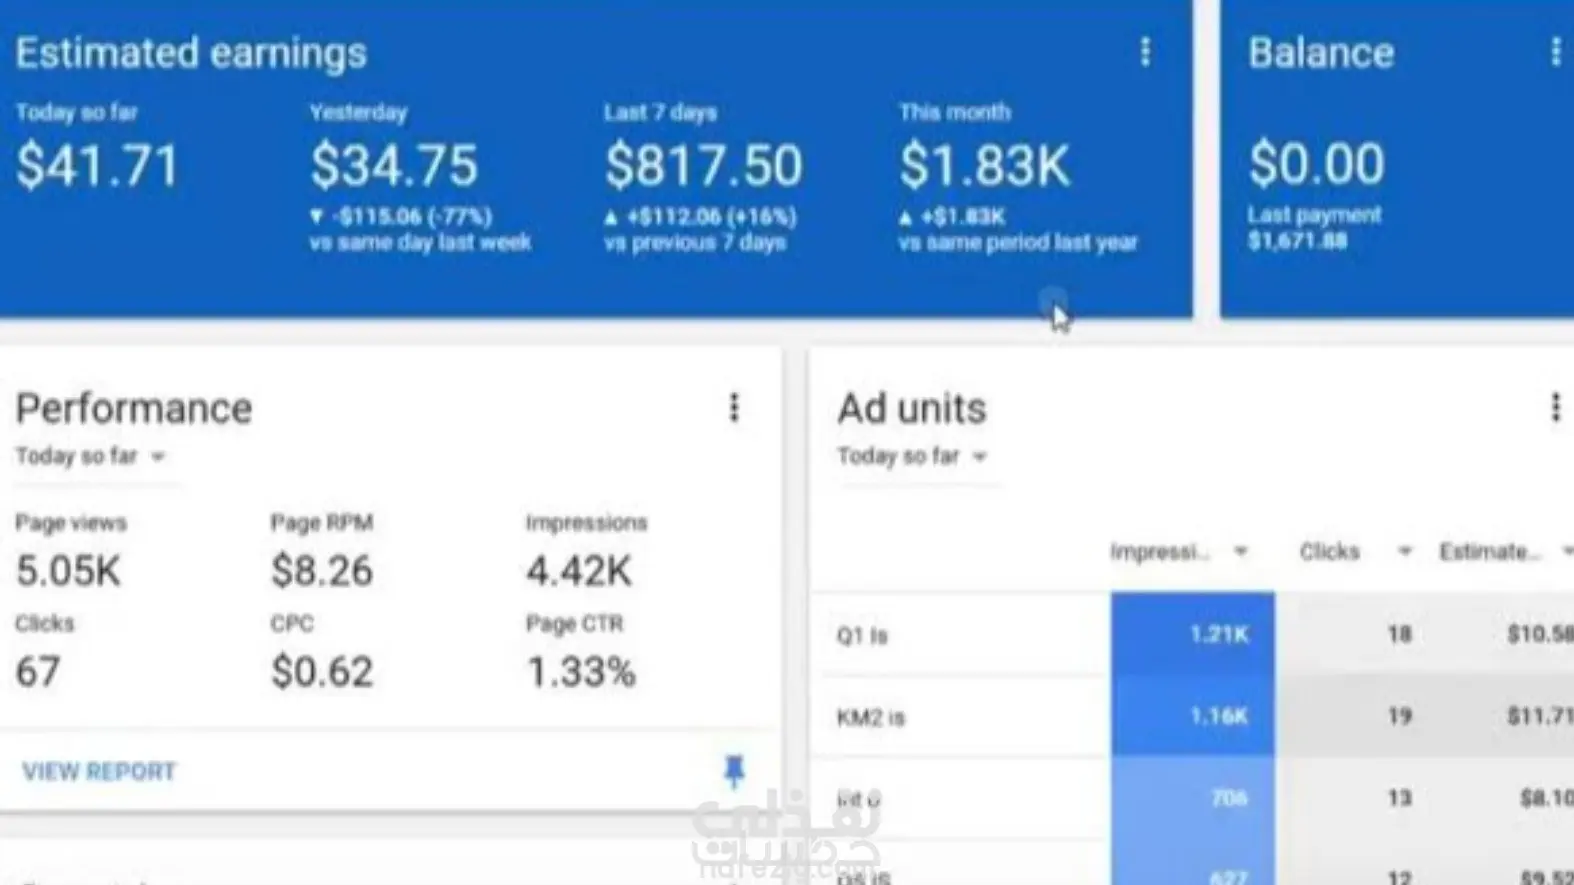
Task: Open the Clicks column dropdown arrow
Action: coord(1405,551)
